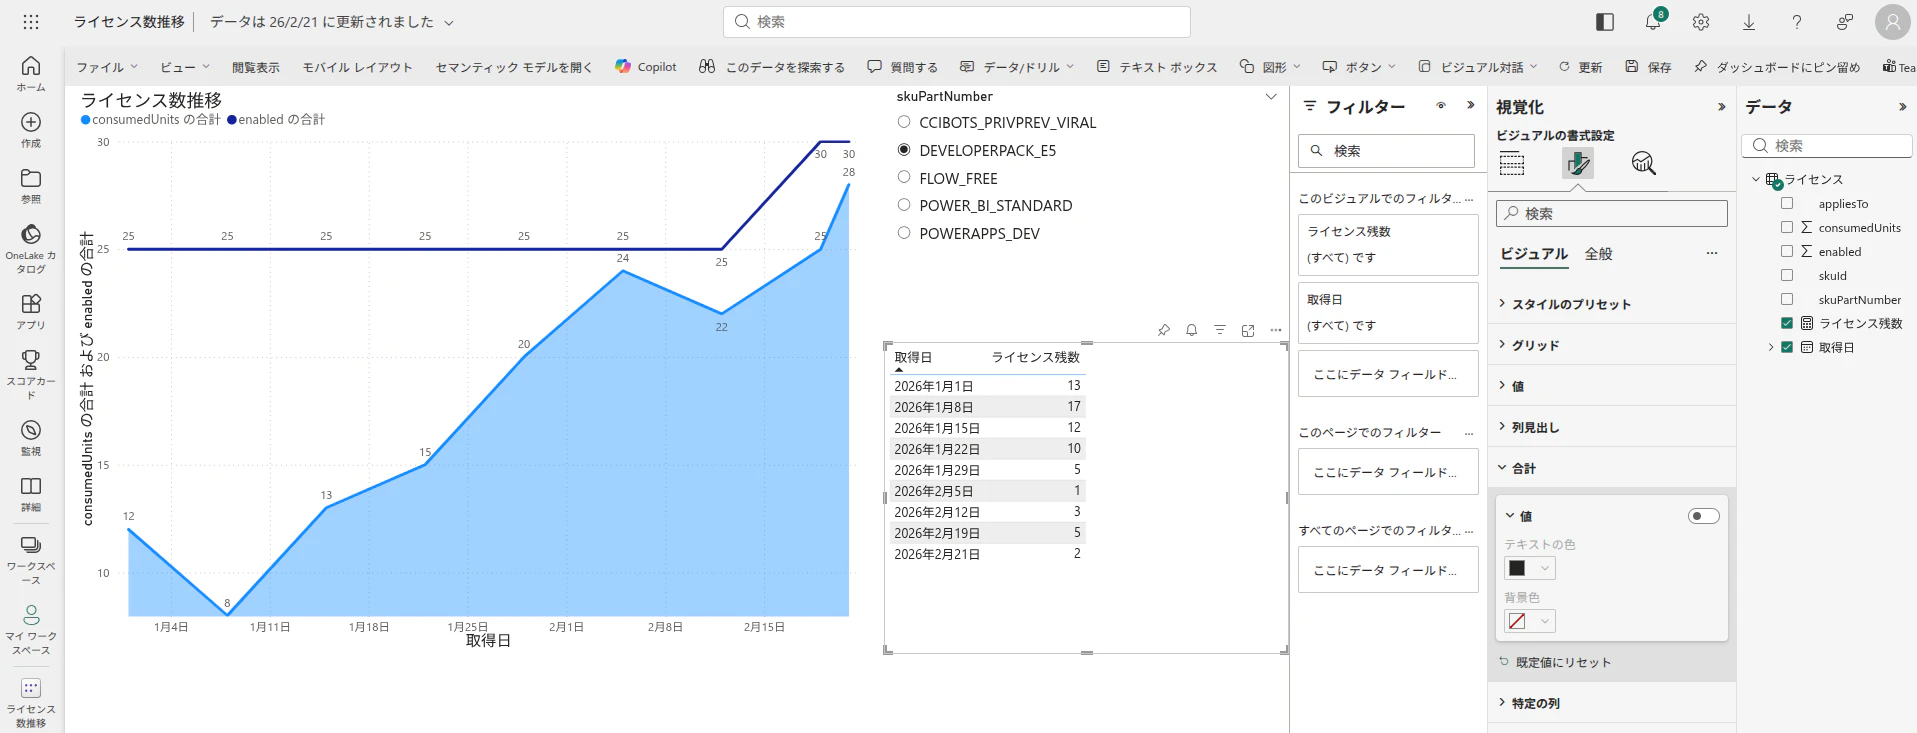Select FLOW_FREE radio button
The height and width of the screenshot is (733, 1917).
(904, 177)
